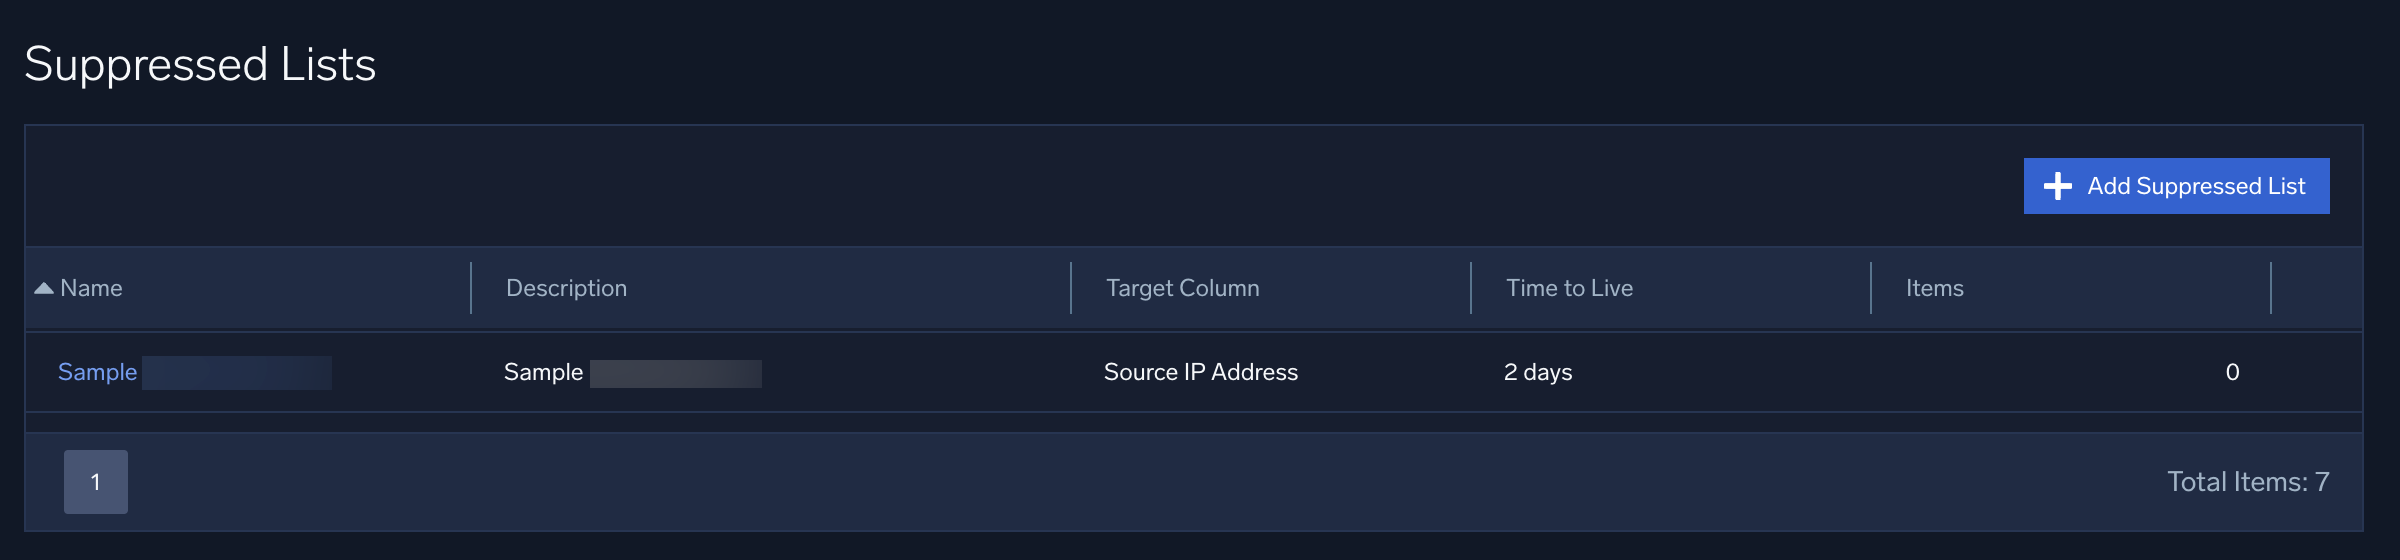Screen dimensions: 2400x560
Task: Select the Sample description cell
Action: [x=543, y=372]
